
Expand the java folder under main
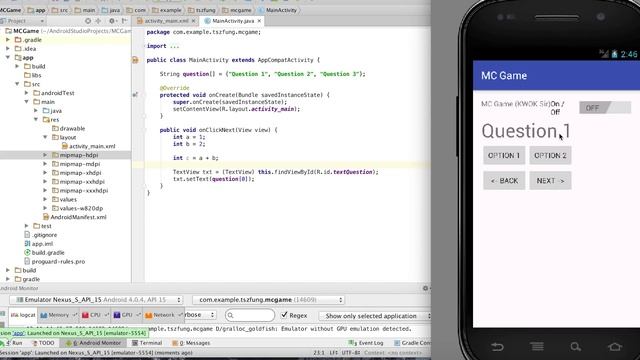point(36,111)
